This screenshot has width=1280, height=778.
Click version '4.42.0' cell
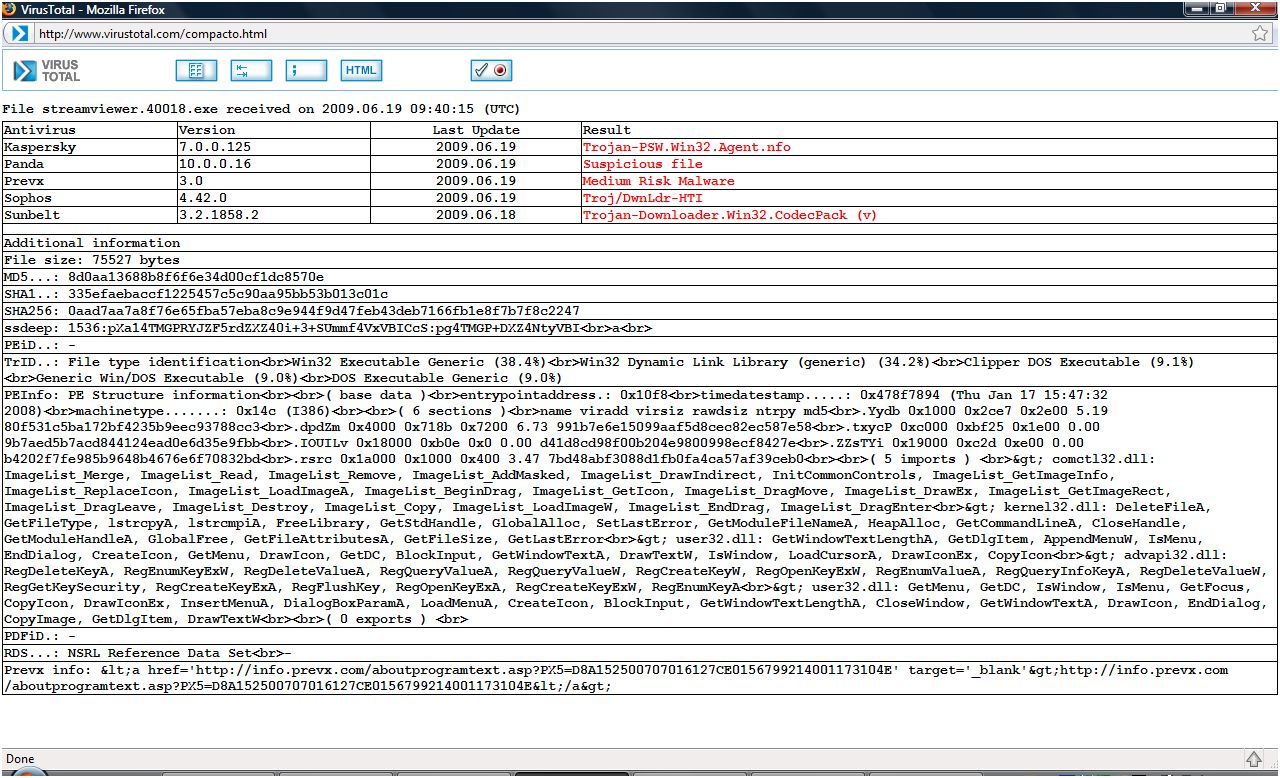[x=275, y=198]
